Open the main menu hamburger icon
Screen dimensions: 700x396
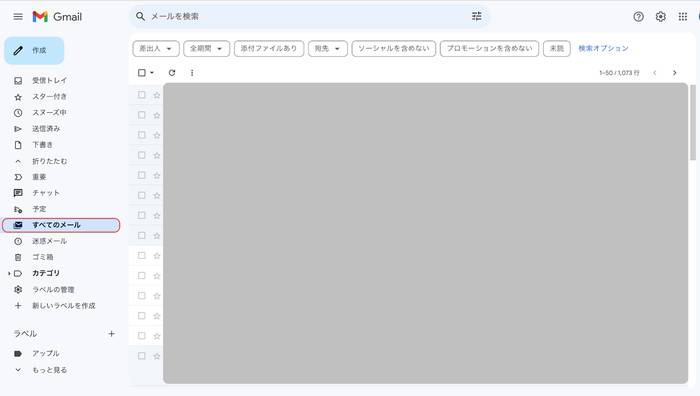point(18,17)
